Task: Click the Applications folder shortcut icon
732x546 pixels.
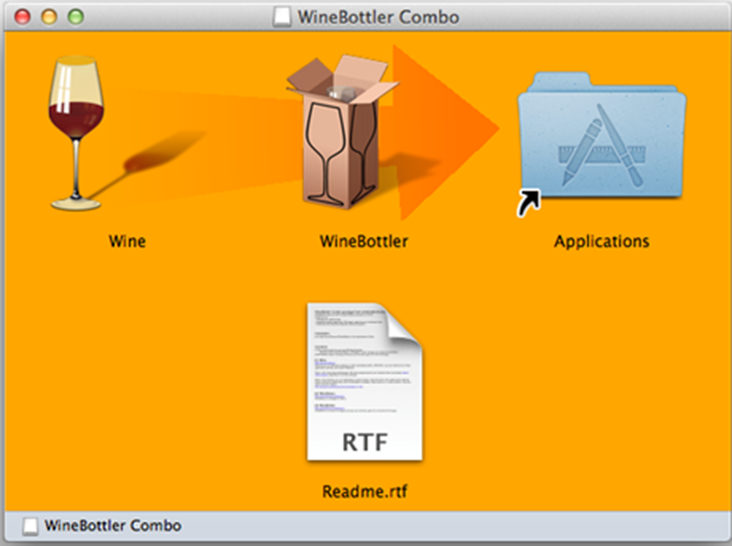Action: tap(601, 142)
